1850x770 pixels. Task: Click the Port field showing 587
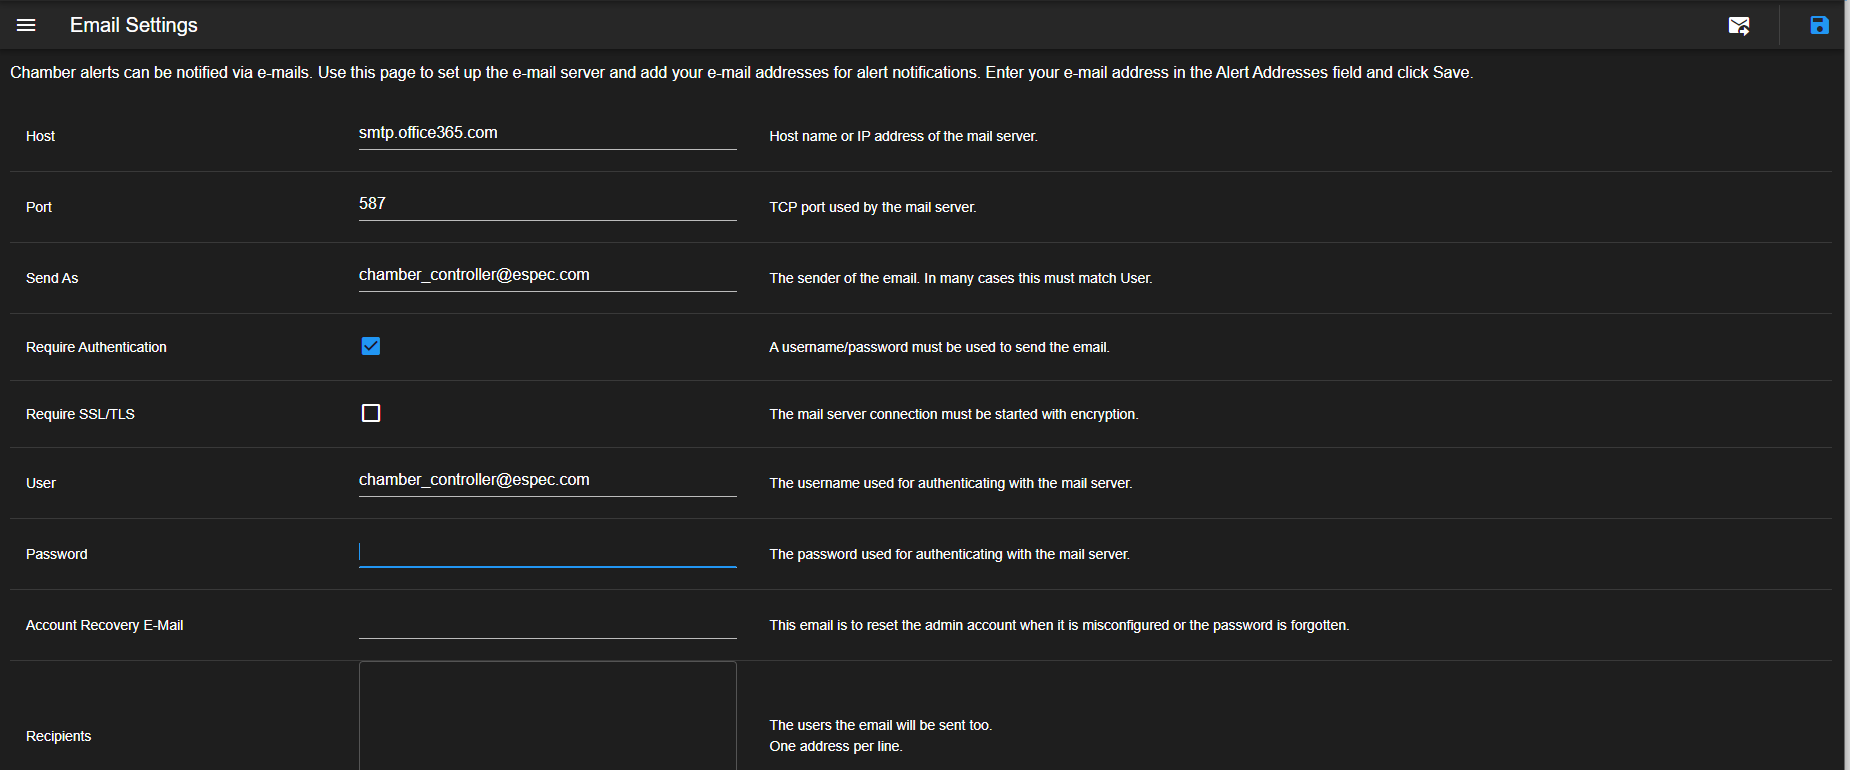548,204
